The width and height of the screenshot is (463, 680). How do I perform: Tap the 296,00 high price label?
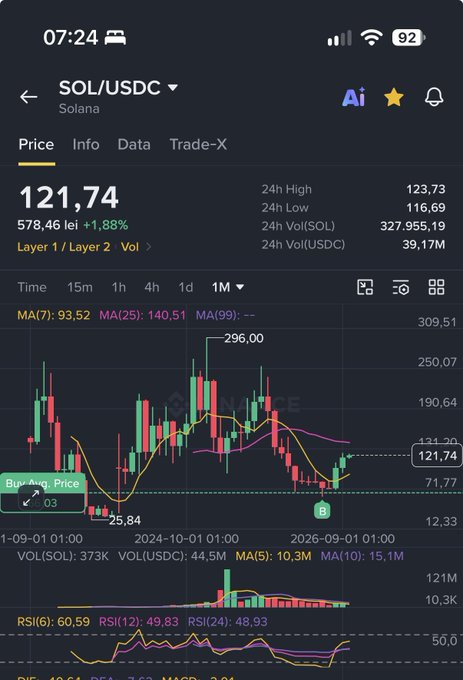[244, 338]
